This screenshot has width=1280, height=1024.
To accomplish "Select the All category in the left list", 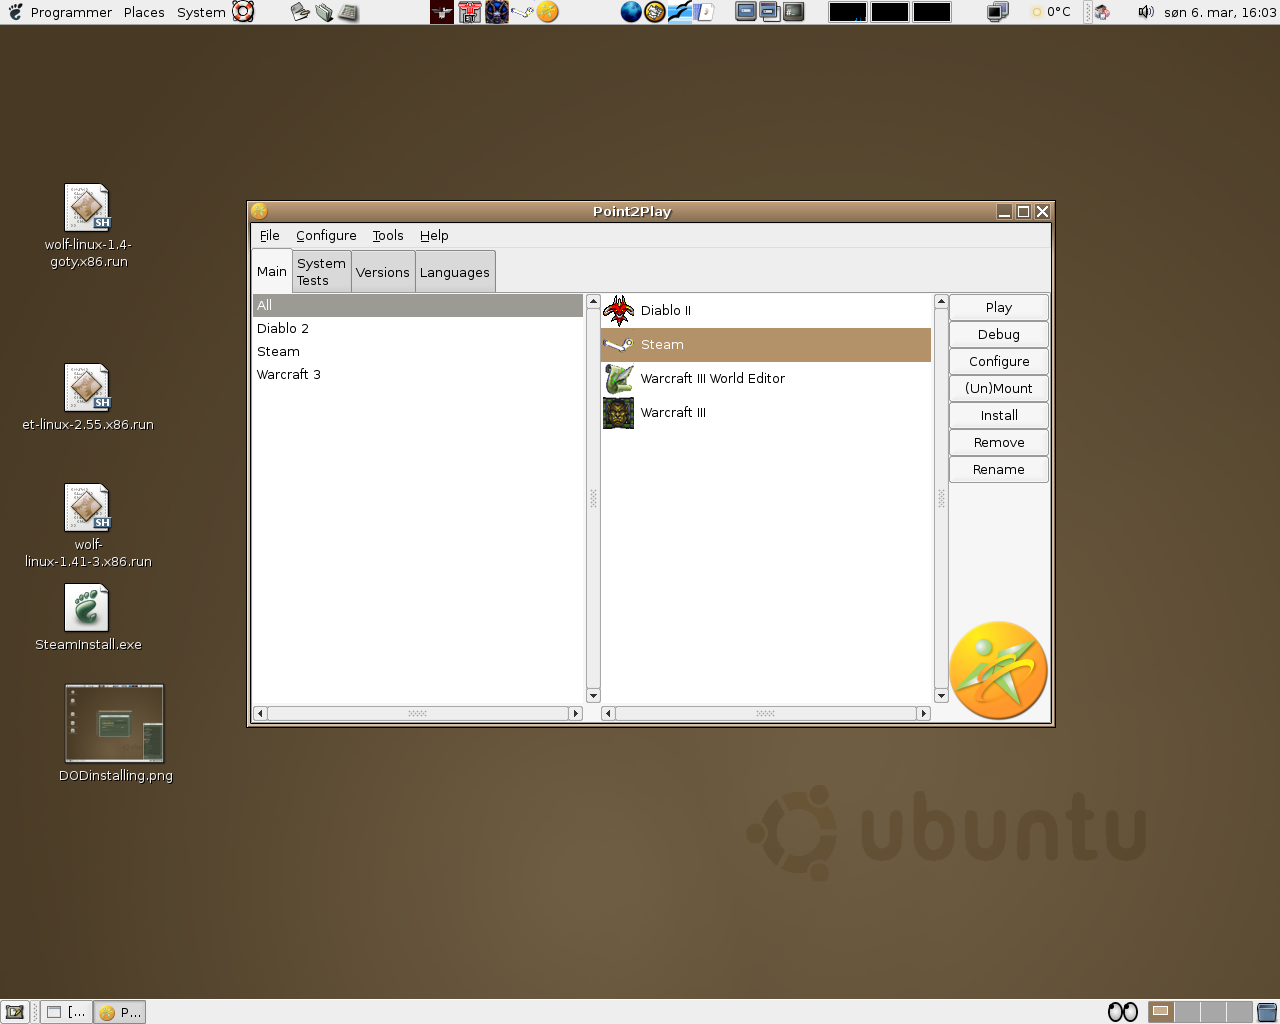I will click(x=418, y=306).
